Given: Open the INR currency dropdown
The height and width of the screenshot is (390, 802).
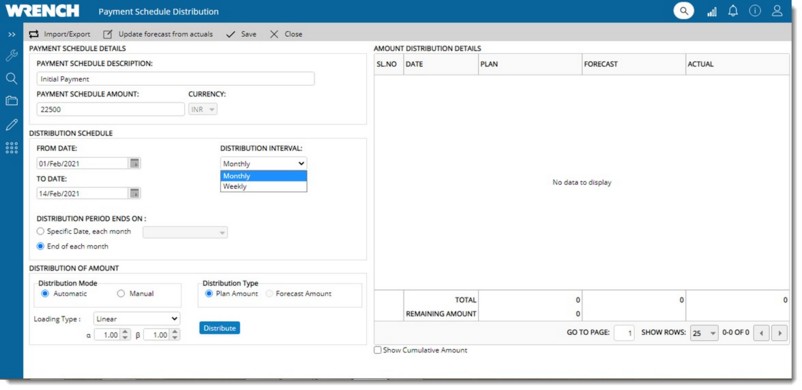Looking at the screenshot, I should [x=203, y=109].
